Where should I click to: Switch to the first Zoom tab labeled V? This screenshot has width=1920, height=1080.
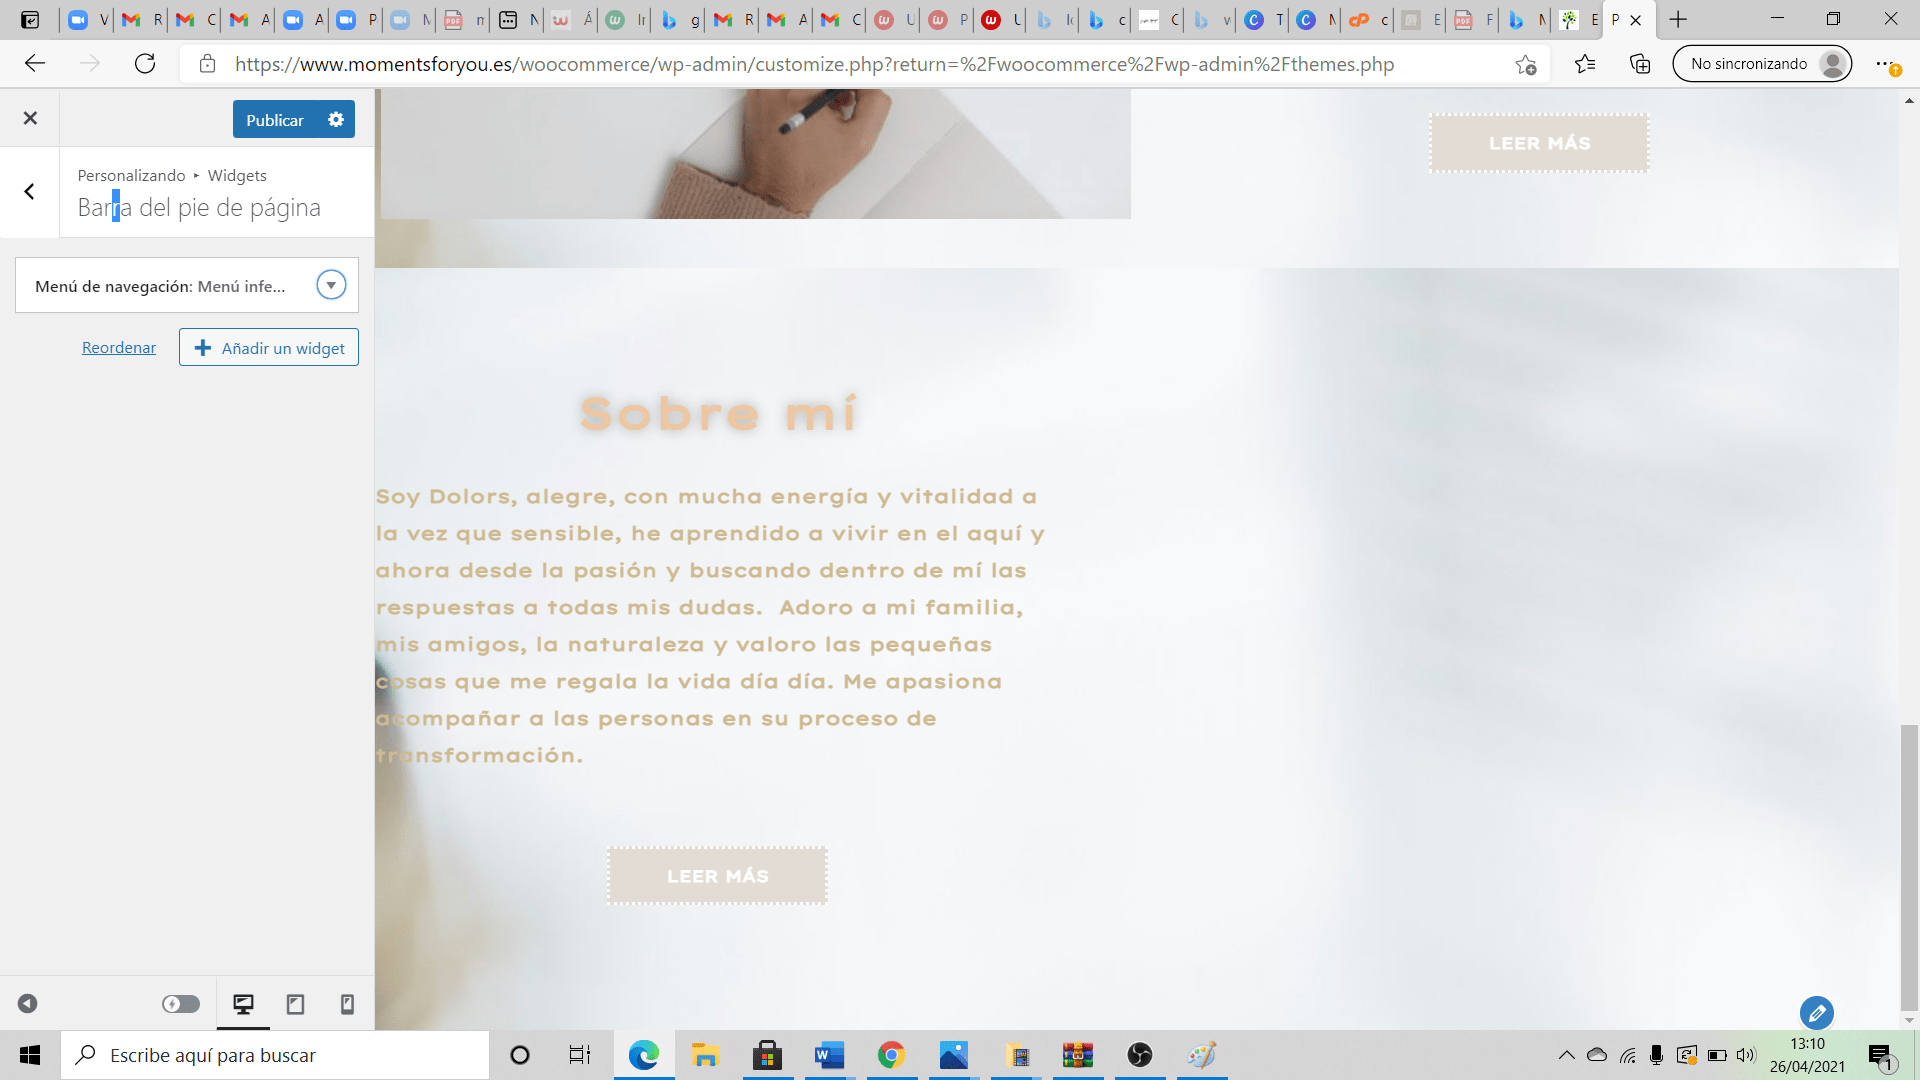point(87,19)
